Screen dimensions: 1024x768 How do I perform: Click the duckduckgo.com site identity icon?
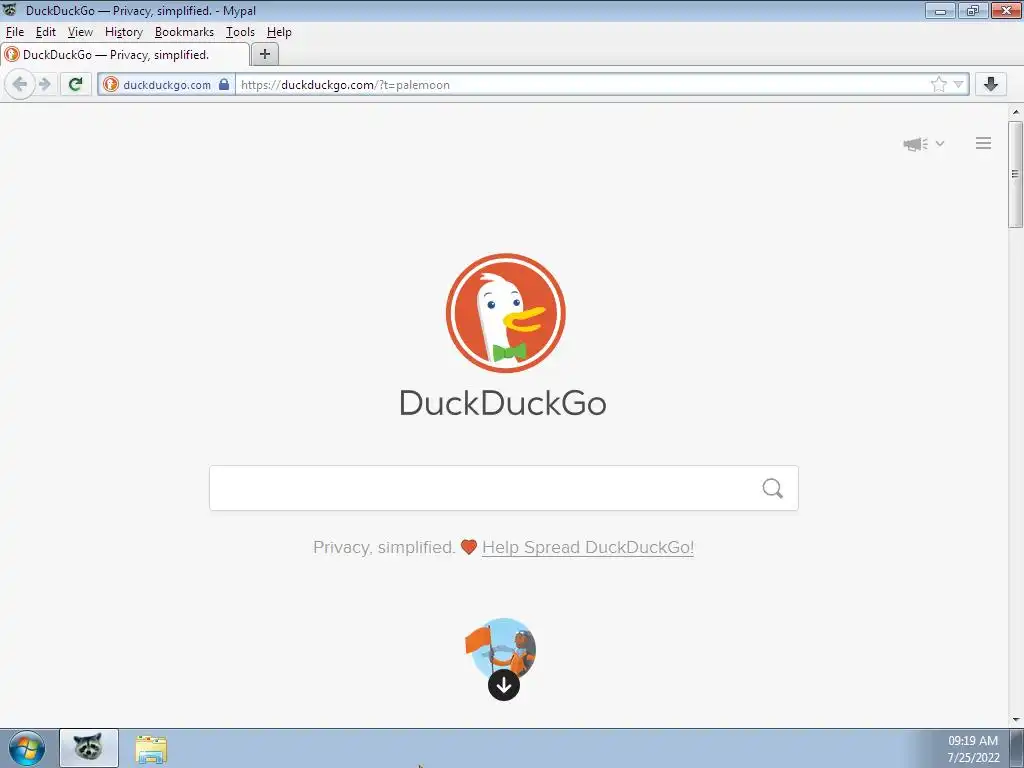111,84
